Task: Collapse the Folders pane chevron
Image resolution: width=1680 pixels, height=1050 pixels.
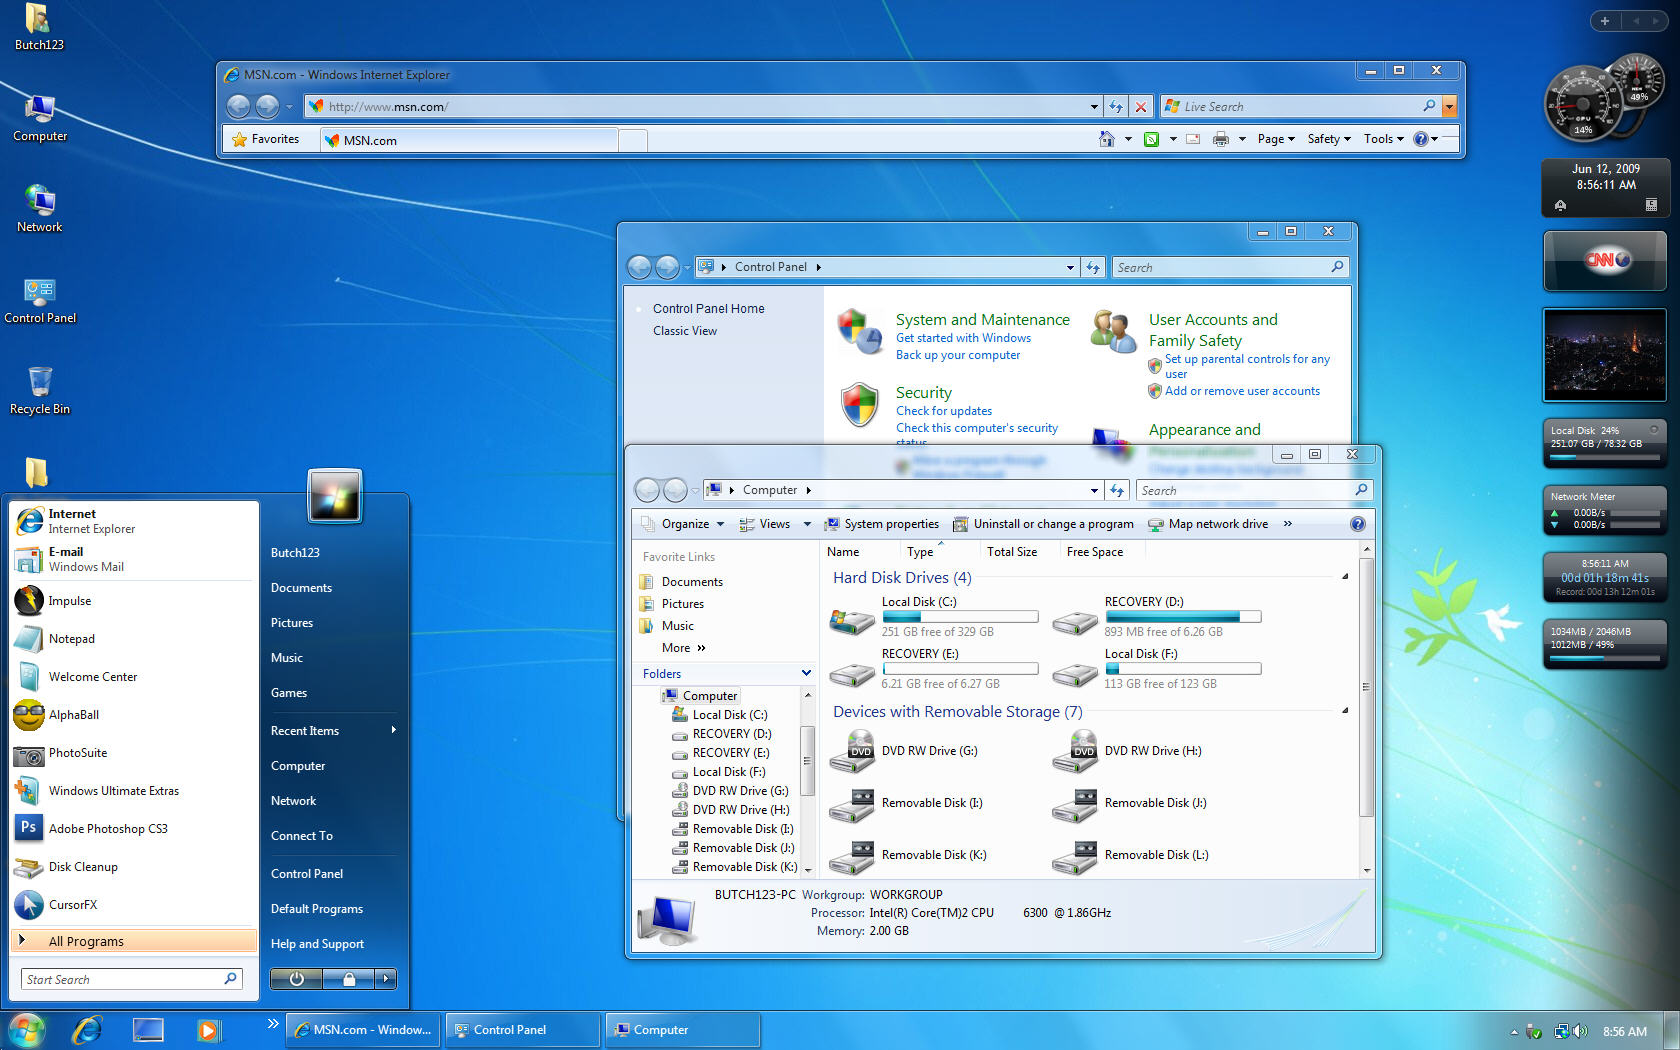Action: pos(806,674)
